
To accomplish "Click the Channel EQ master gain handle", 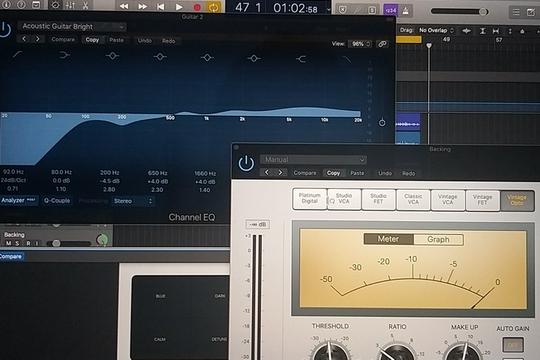I will coord(382,122).
